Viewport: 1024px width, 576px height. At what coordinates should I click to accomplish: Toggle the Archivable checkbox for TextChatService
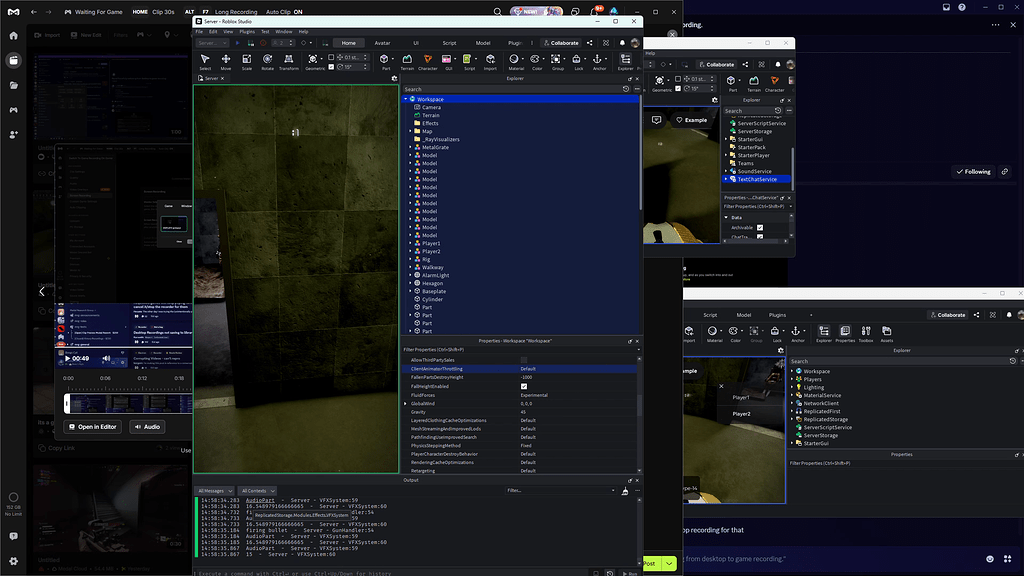click(760, 228)
